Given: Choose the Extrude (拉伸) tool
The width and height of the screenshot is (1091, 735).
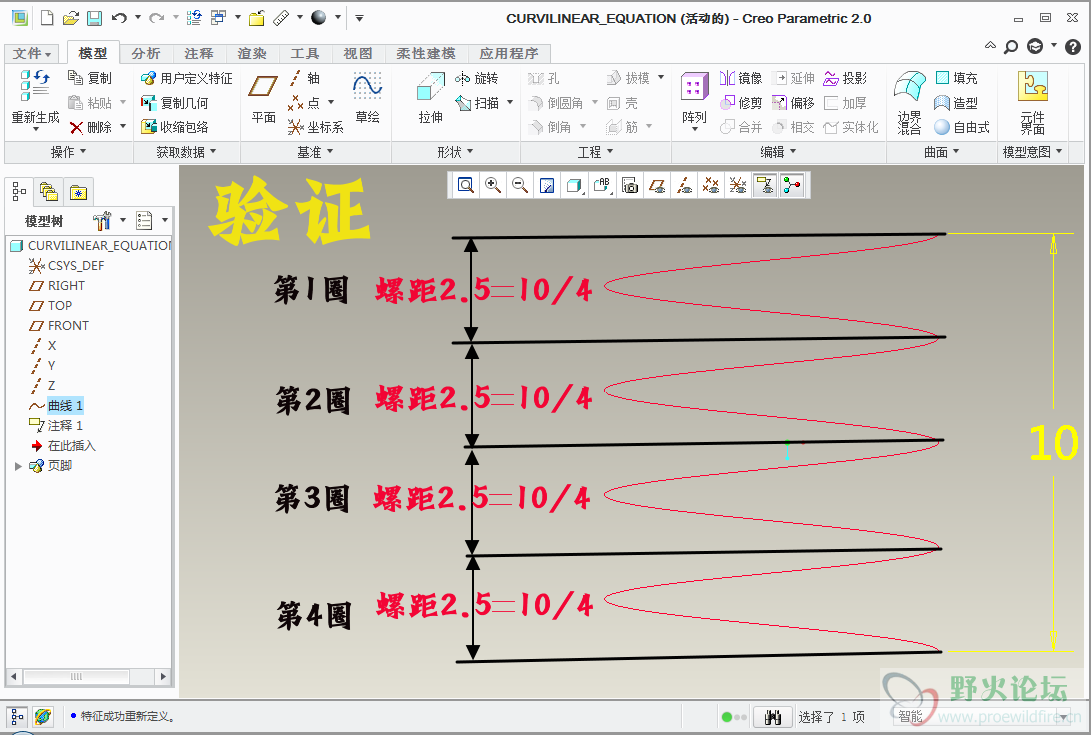Looking at the screenshot, I should coord(431,99).
